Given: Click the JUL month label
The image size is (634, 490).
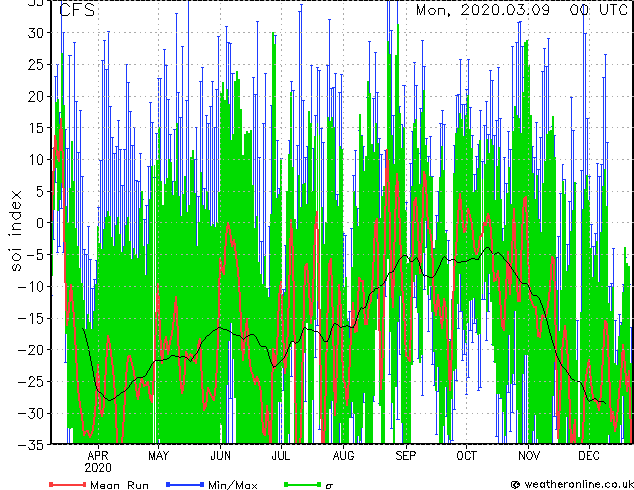Looking at the screenshot, I should pyautogui.click(x=281, y=456).
